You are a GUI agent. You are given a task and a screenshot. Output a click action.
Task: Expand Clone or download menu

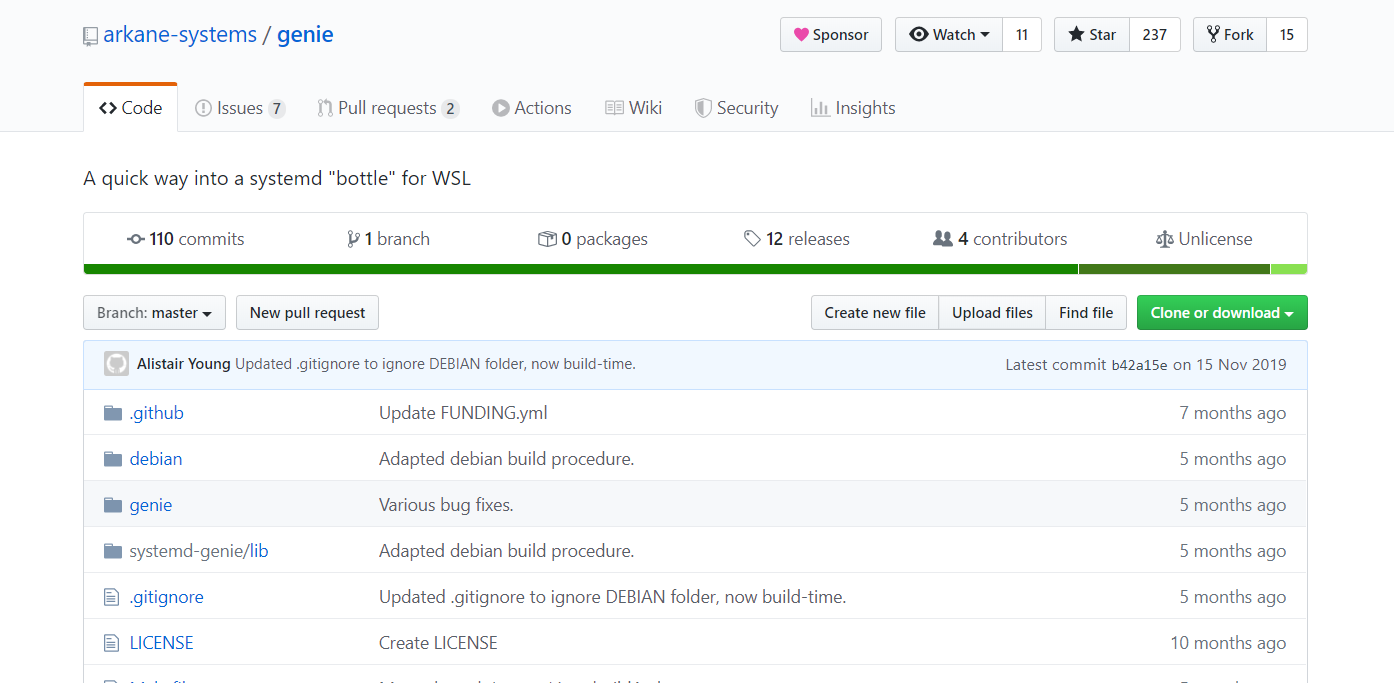pyautogui.click(x=1222, y=313)
